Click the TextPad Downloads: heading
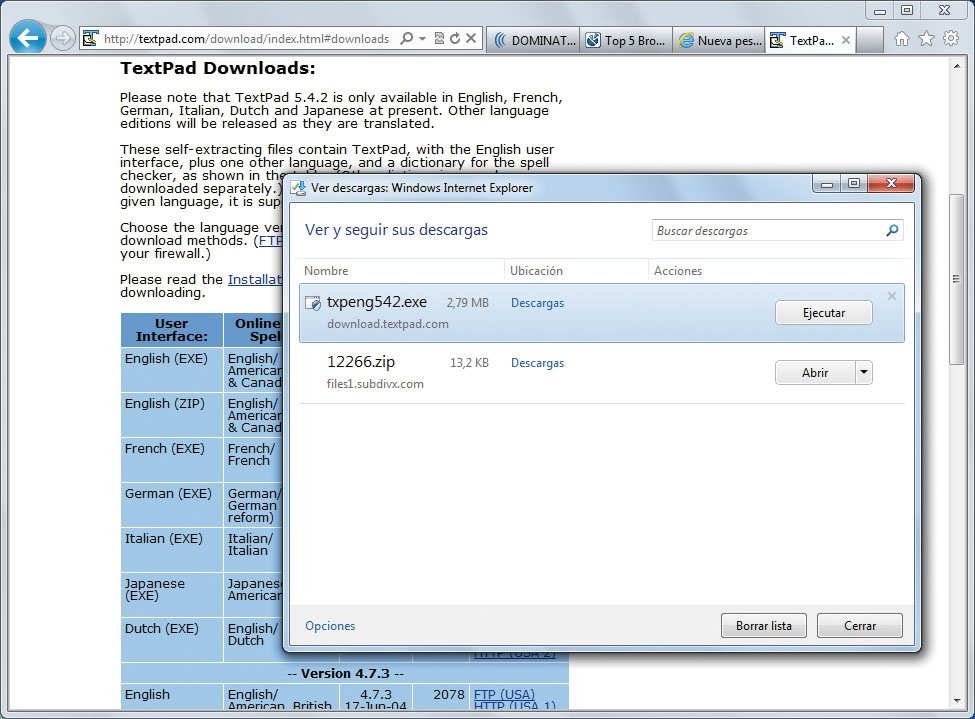The height and width of the screenshot is (719, 975). click(x=218, y=68)
